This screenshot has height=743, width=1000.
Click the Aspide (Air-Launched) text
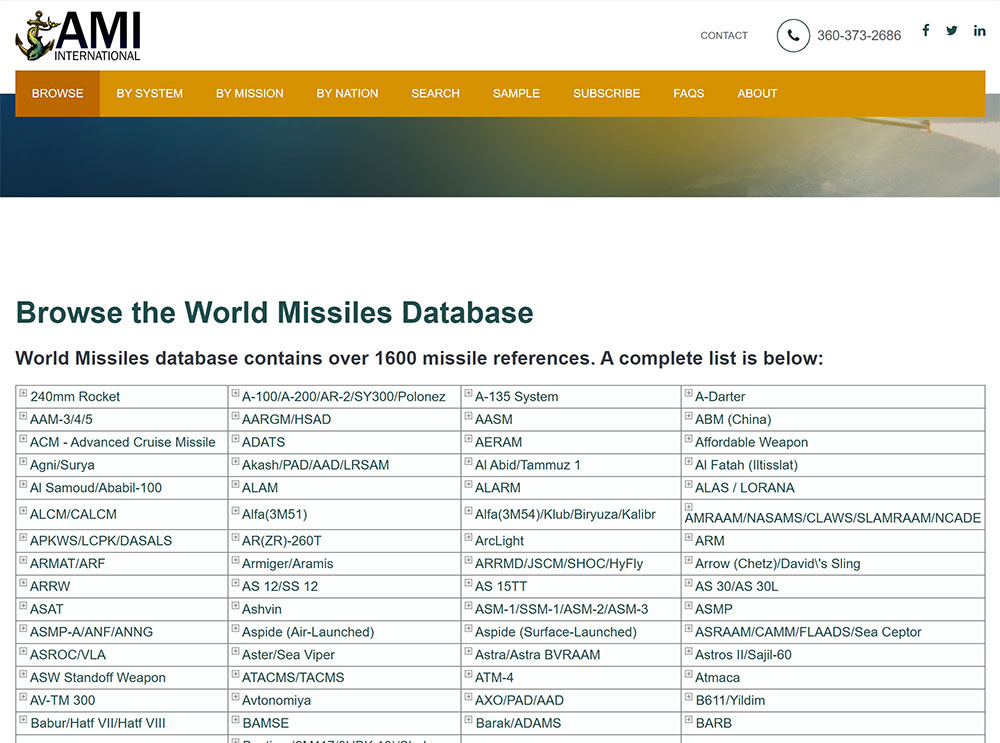pyautogui.click(x=308, y=632)
